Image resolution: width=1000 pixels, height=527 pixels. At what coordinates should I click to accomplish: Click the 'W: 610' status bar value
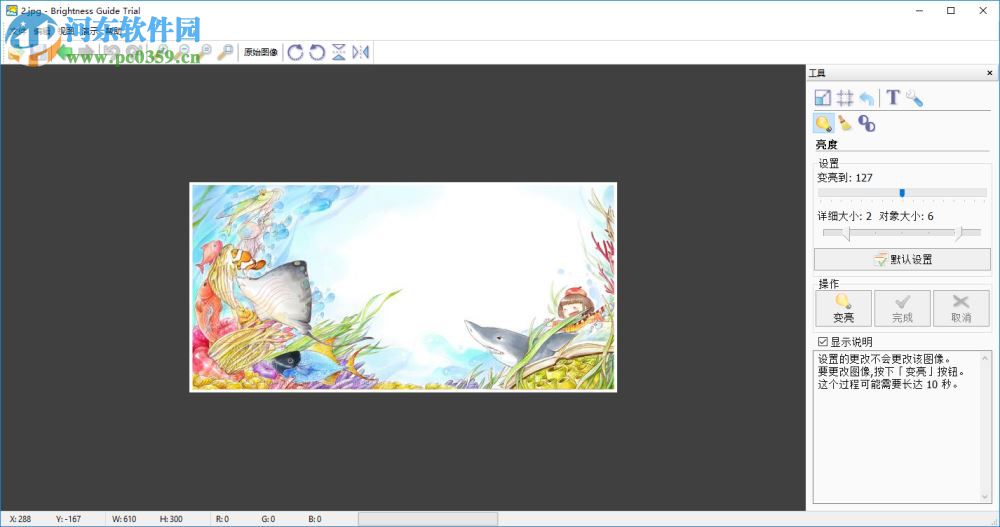click(x=124, y=519)
